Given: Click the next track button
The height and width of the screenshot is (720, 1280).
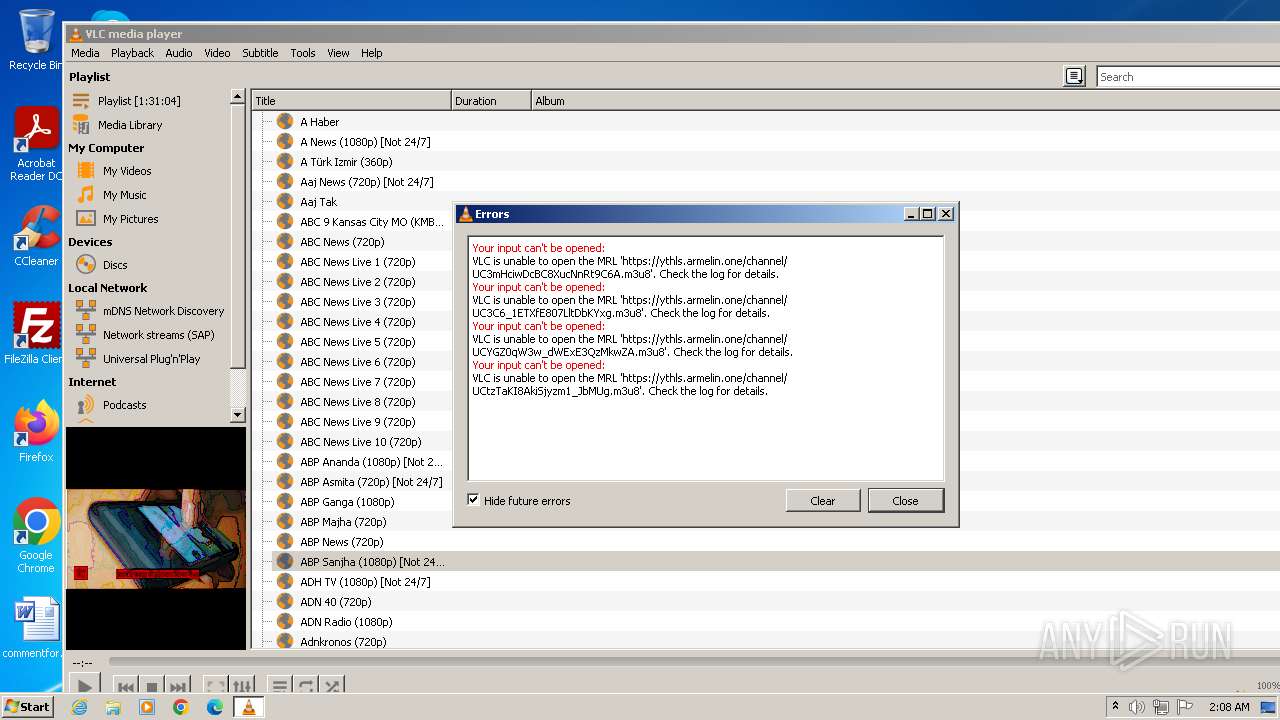Looking at the screenshot, I should click(x=178, y=686).
